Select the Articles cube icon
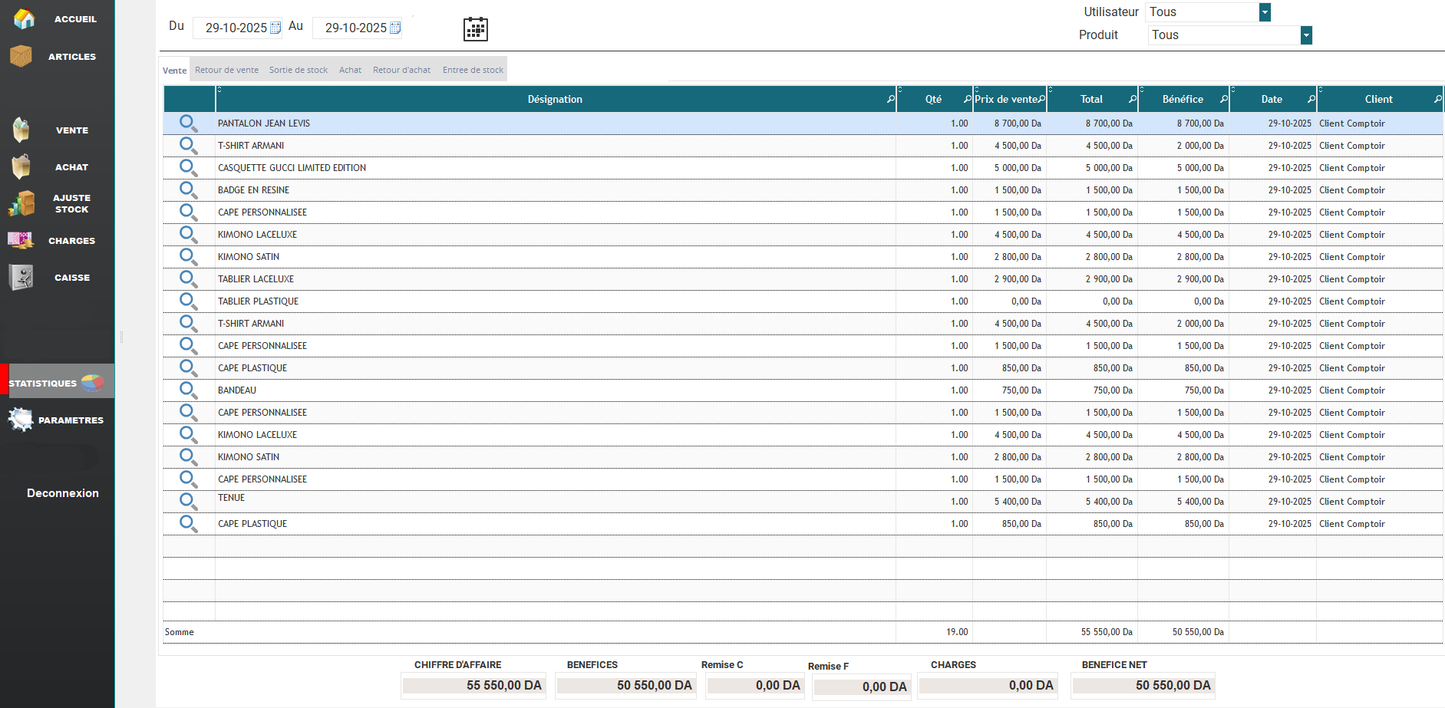Screen dimensions: 1445x708 (23, 56)
